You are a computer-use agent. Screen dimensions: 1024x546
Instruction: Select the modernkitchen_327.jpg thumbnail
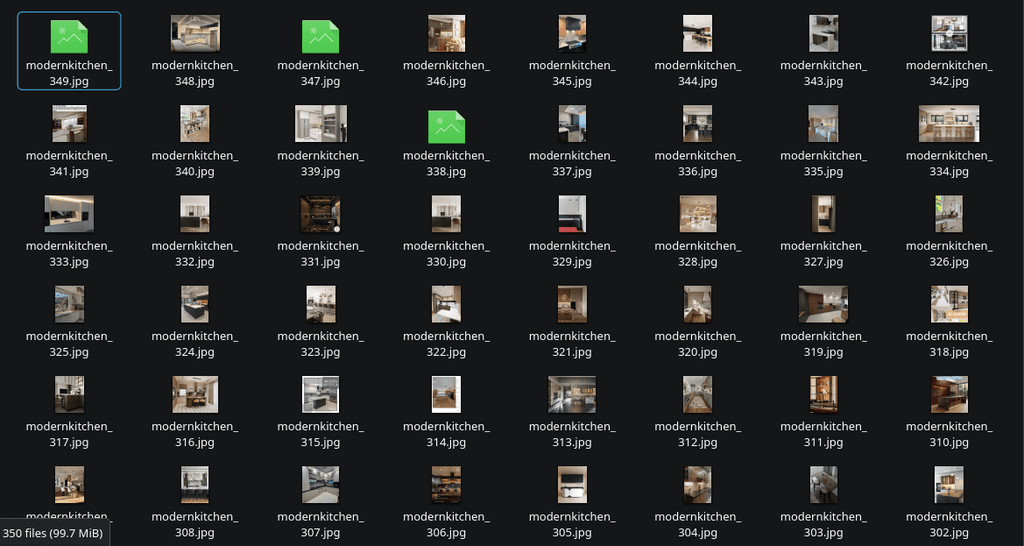coord(824,214)
